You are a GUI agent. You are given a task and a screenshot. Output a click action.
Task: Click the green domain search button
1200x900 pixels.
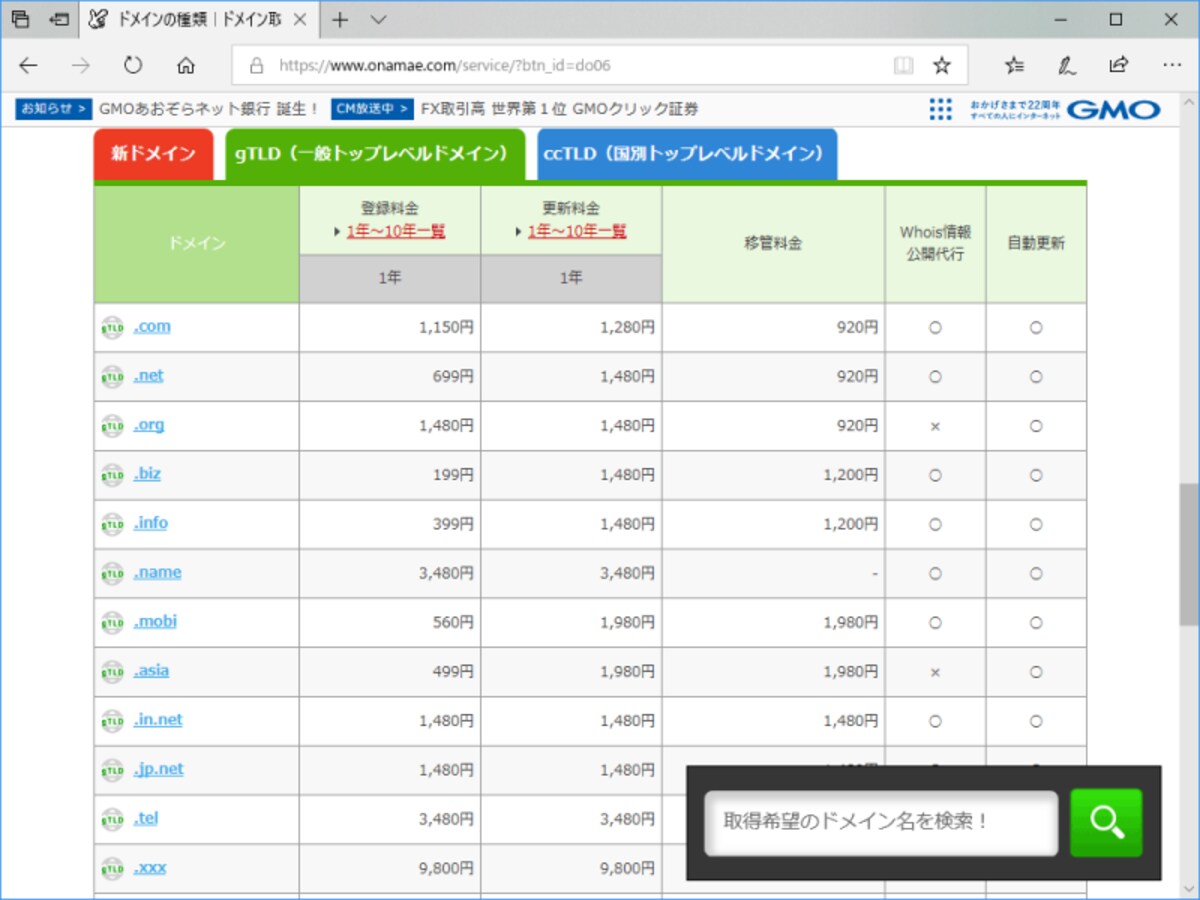(1106, 823)
